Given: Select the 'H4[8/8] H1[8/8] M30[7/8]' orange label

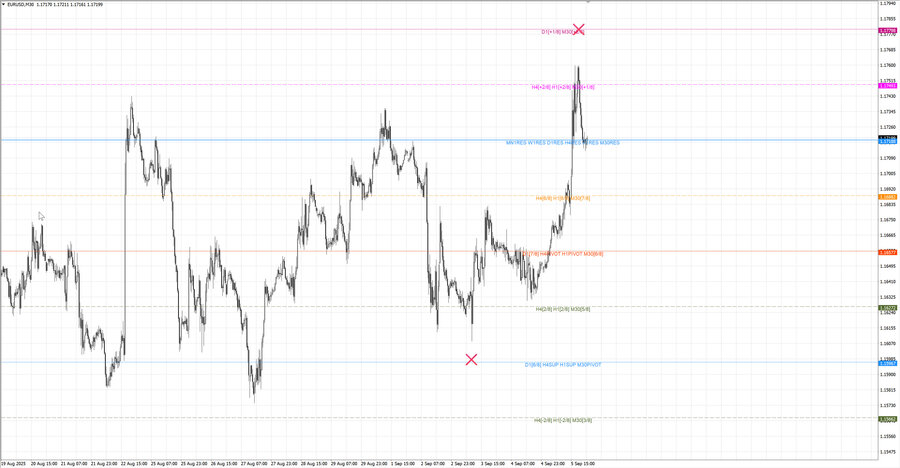Looking at the screenshot, I should [x=563, y=198].
